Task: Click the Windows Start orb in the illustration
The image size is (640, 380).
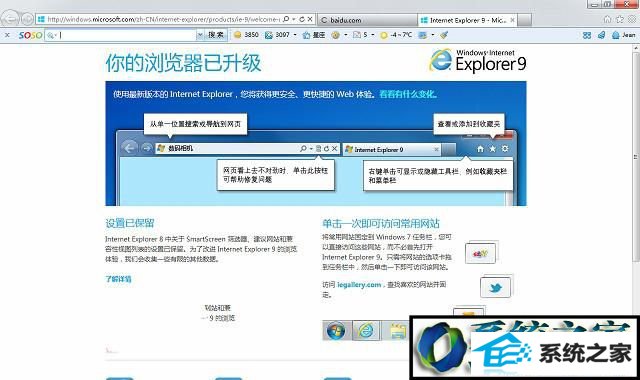Action: [336, 331]
